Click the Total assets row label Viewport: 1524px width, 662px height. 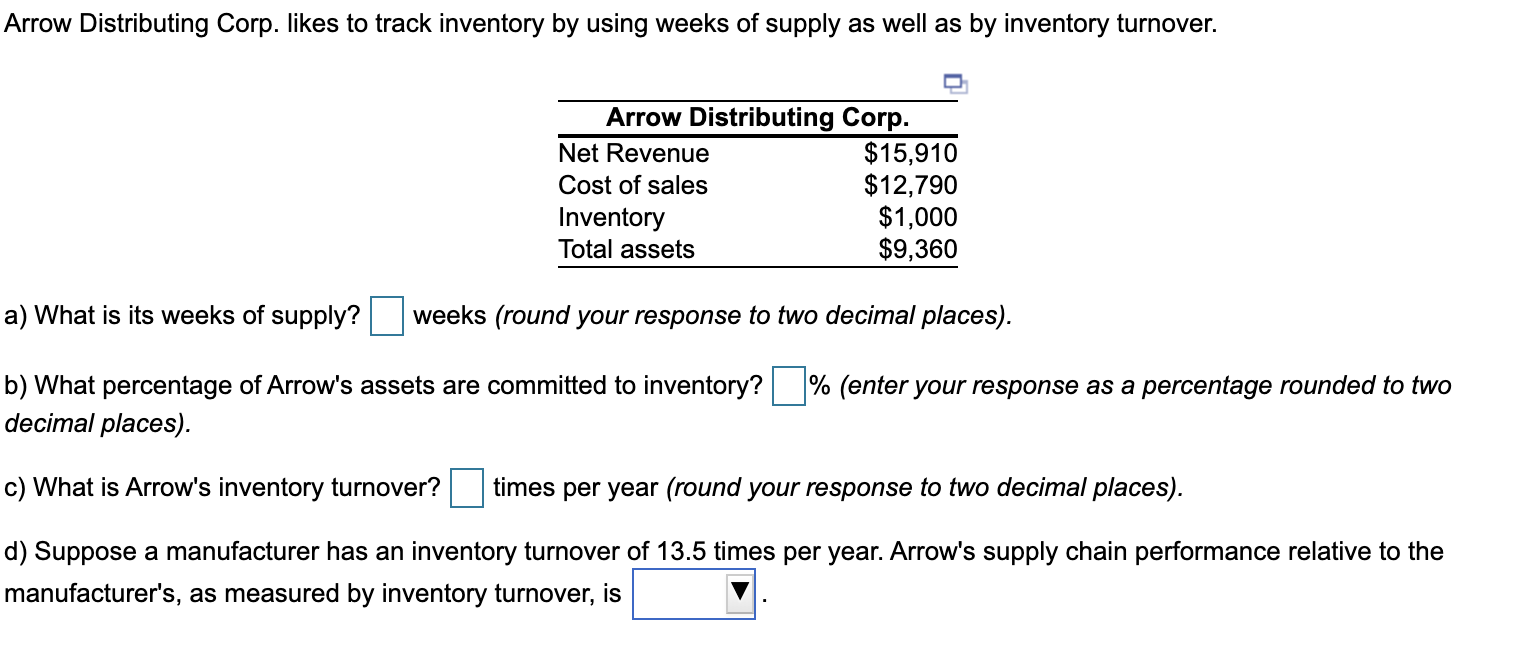tap(625, 249)
